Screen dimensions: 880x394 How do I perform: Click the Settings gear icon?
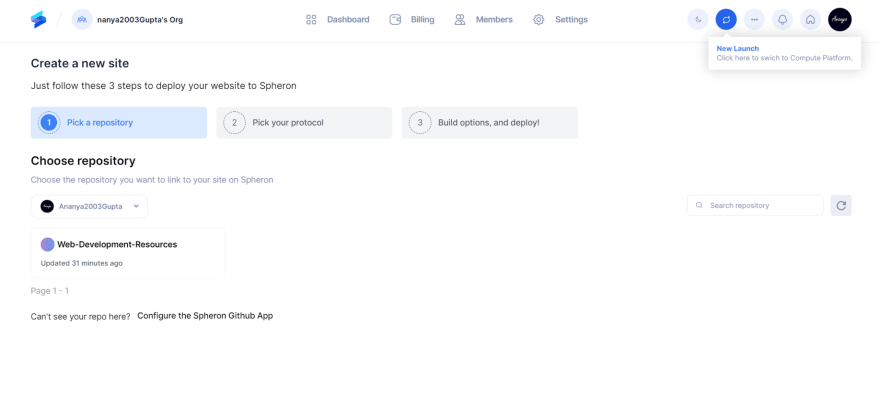[x=539, y=20]
